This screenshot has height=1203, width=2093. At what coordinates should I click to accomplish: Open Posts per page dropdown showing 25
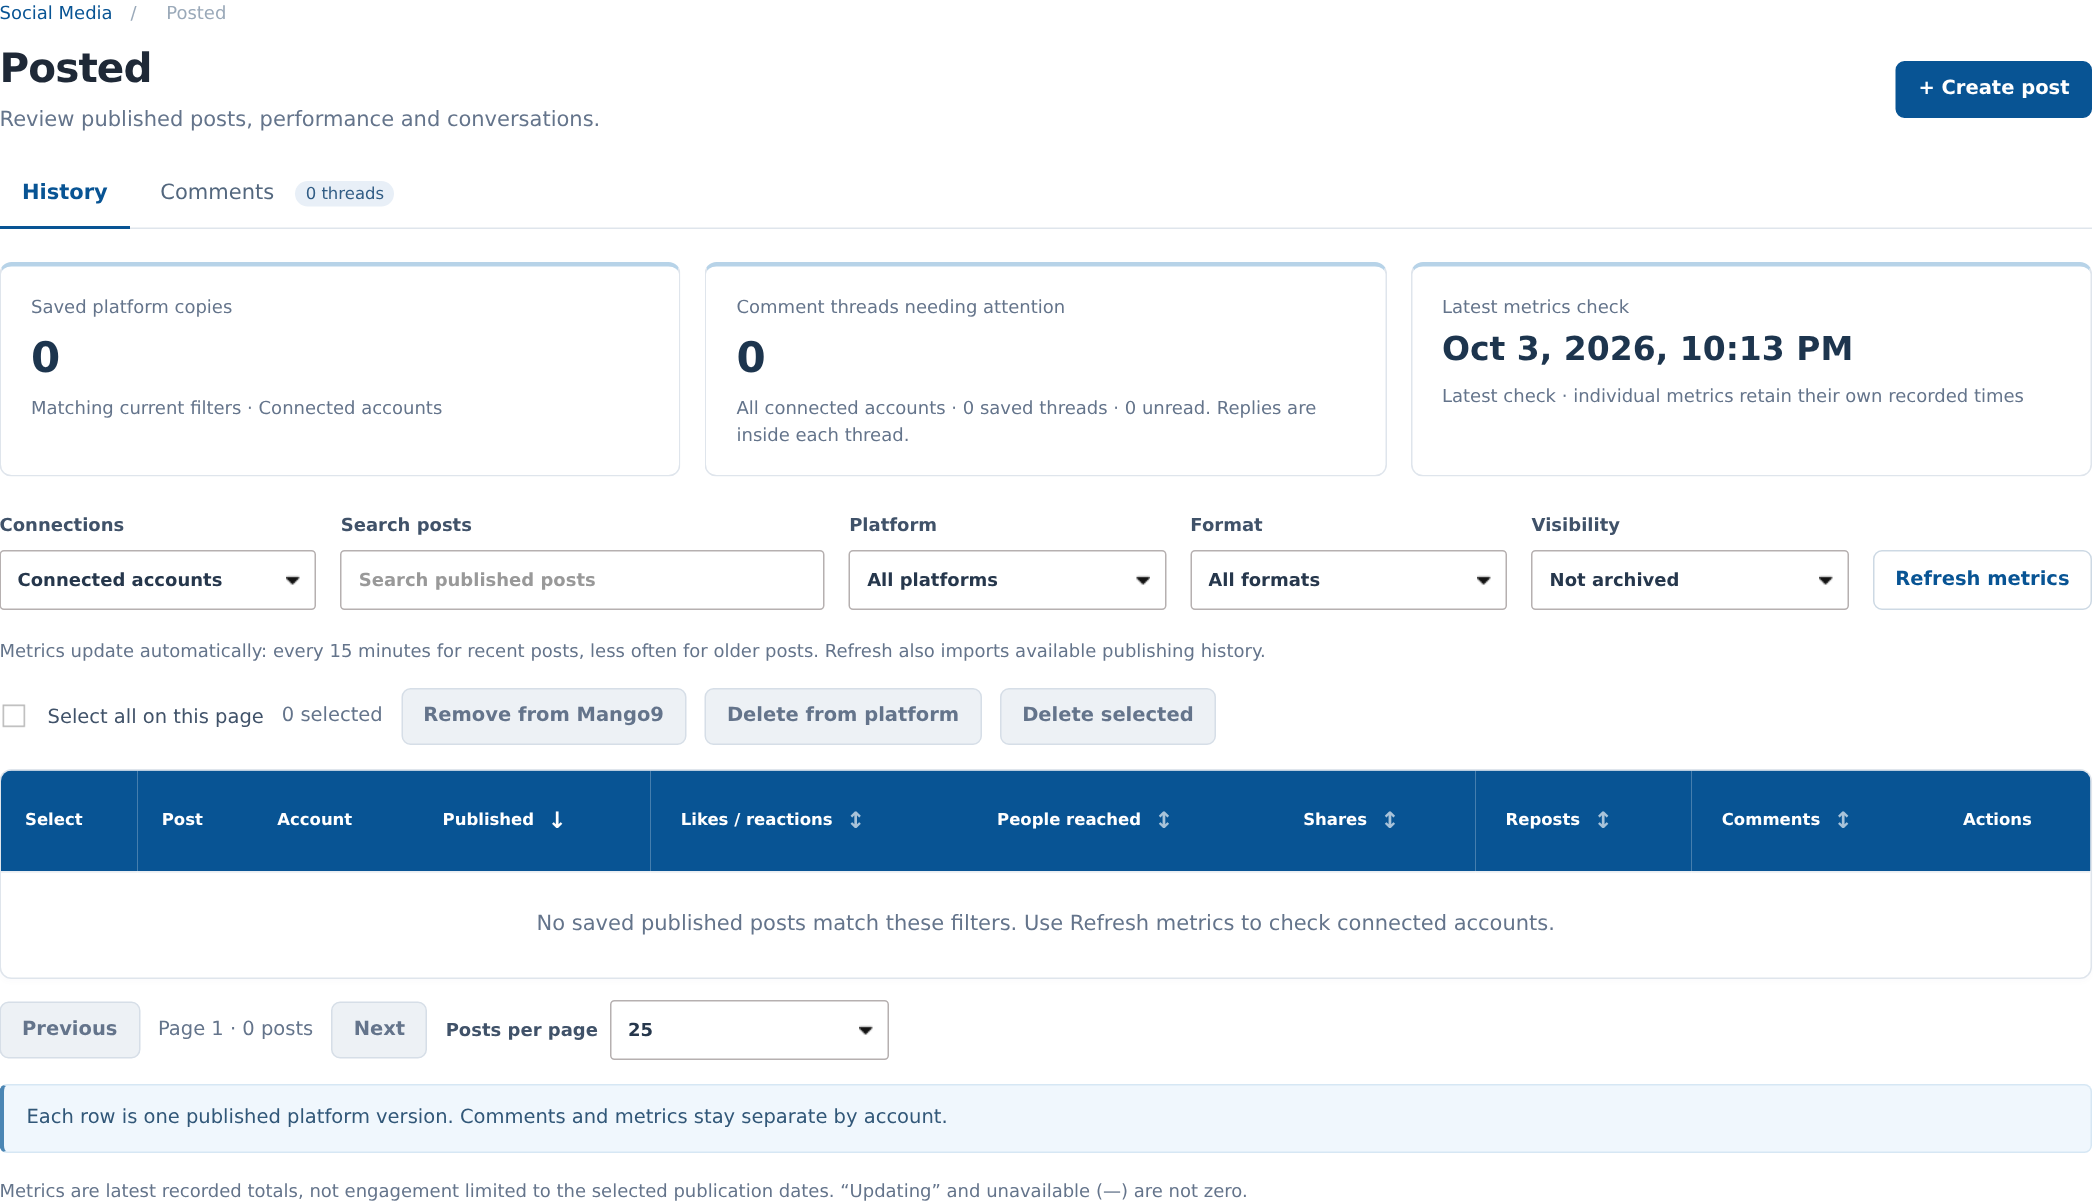click(x=749, y=1030)
